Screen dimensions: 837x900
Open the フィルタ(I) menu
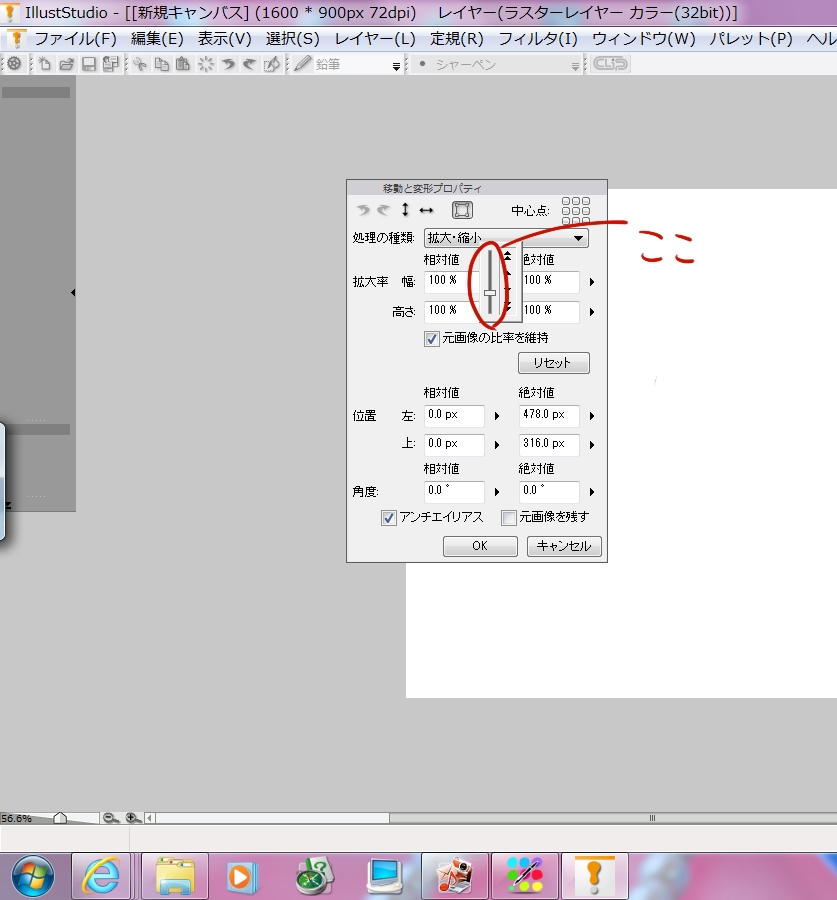(x=538, y=39)
